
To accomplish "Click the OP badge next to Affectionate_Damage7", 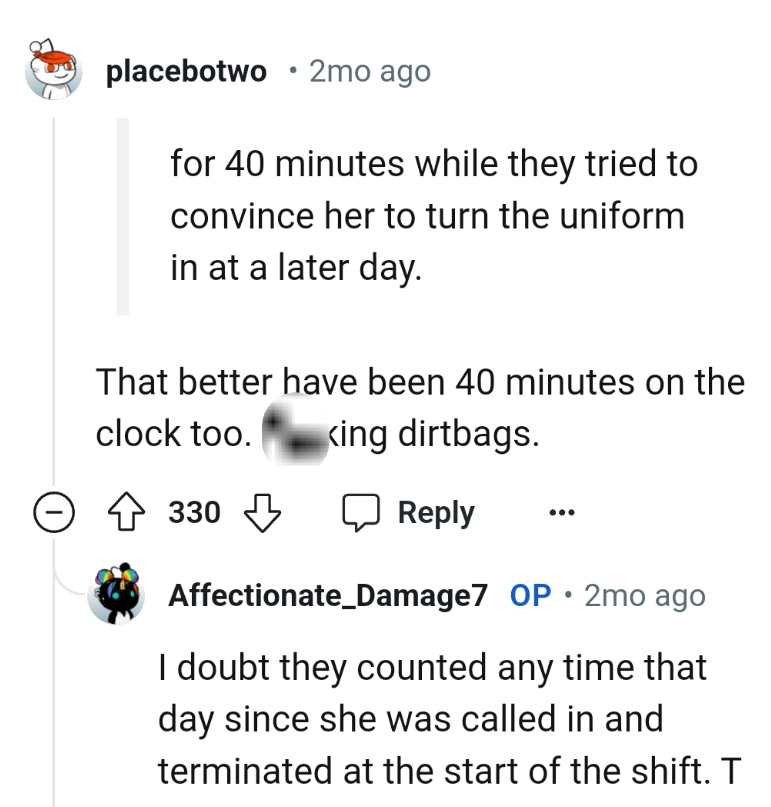I will pos(531,595).
